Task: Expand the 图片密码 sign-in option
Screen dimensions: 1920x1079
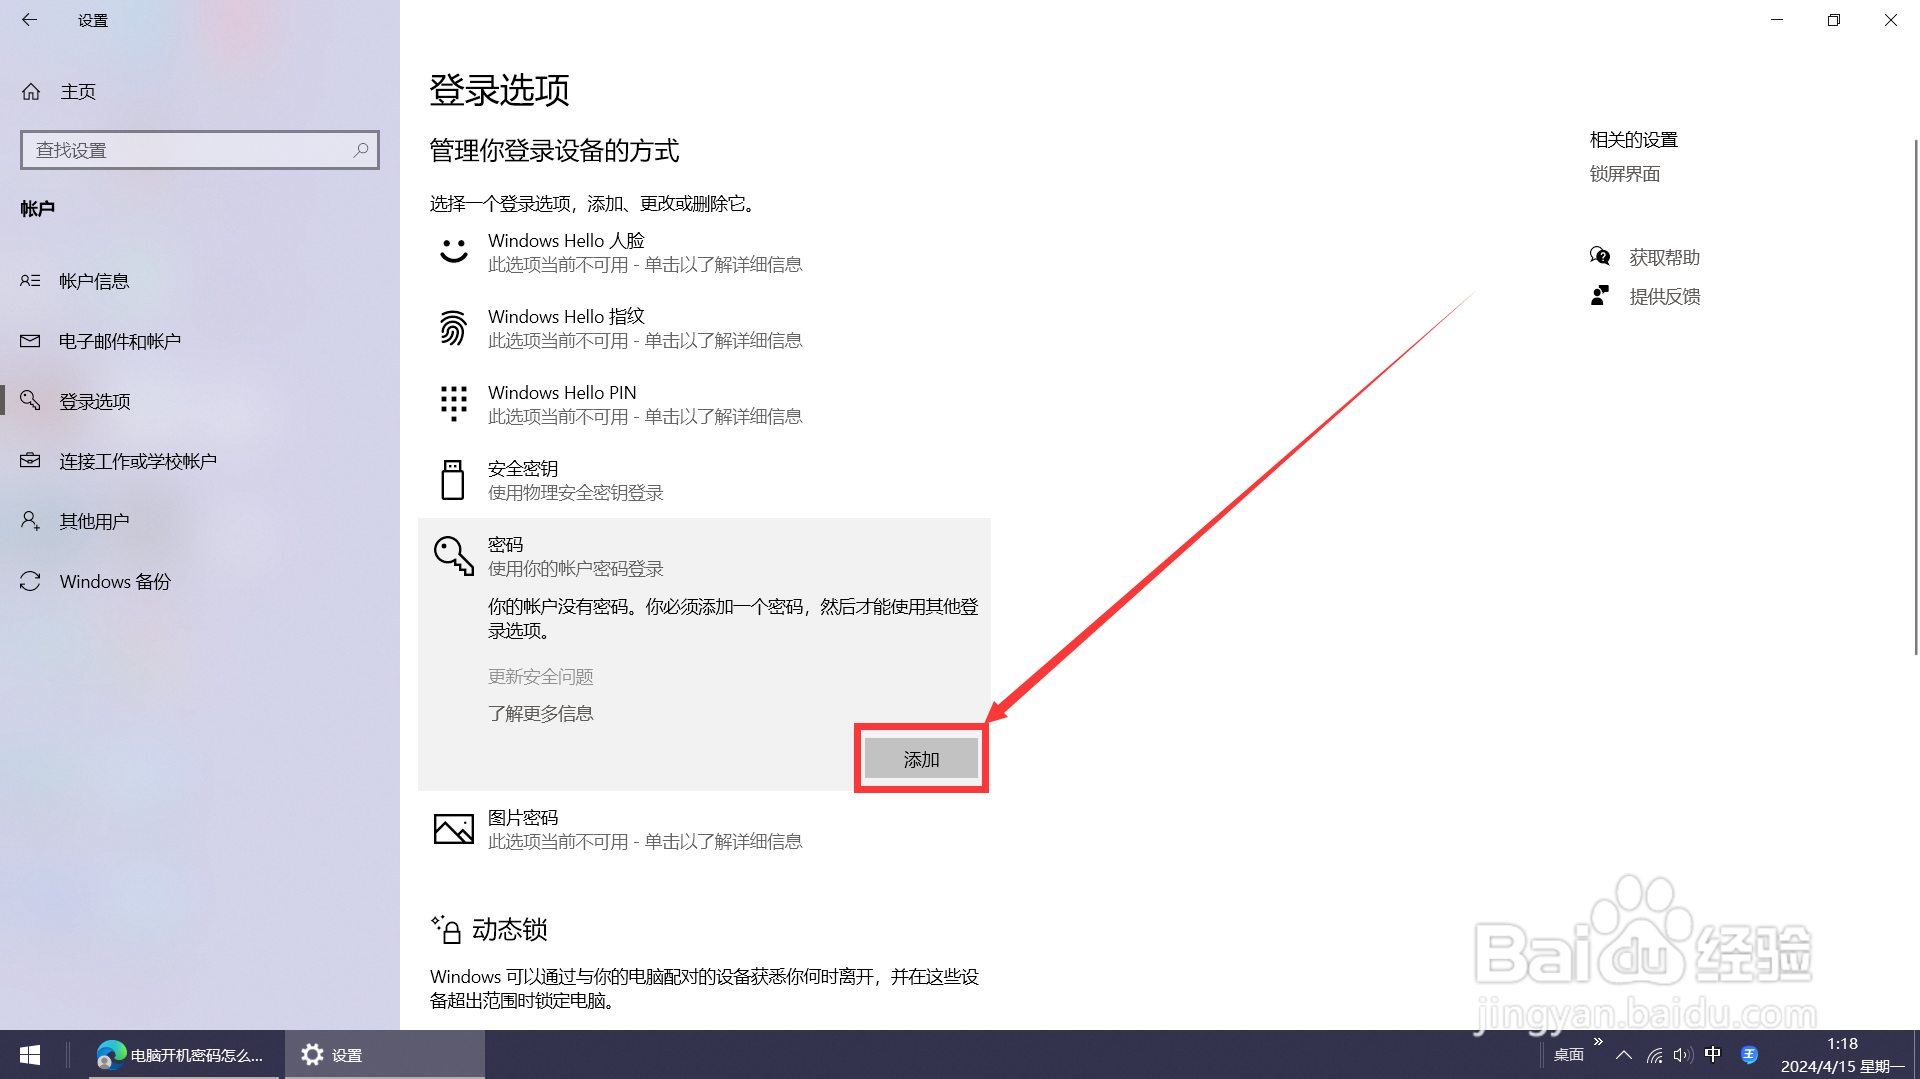Action: coord(704,829)
